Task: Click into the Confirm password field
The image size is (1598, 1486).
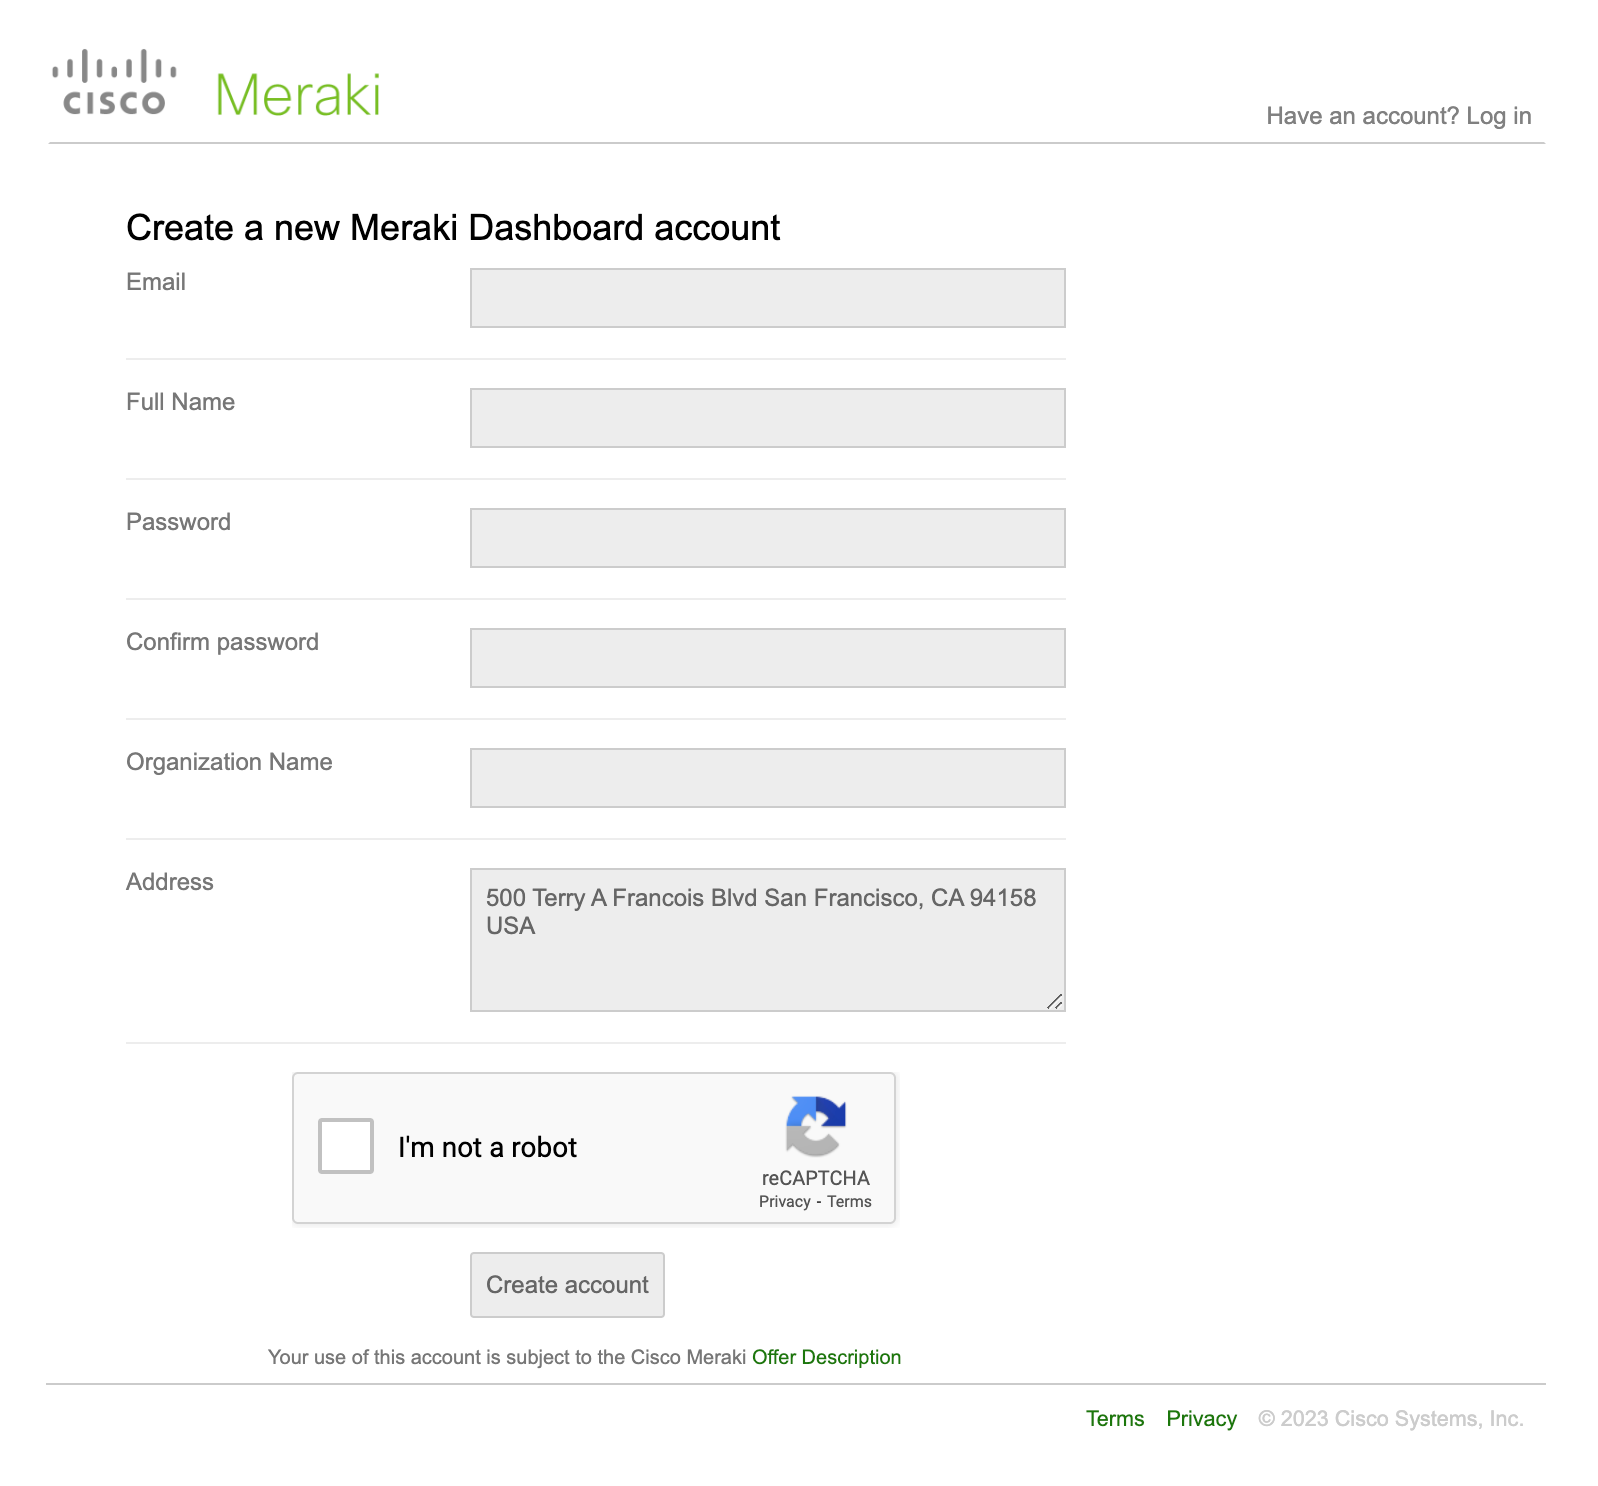Action: click(768, 658)
